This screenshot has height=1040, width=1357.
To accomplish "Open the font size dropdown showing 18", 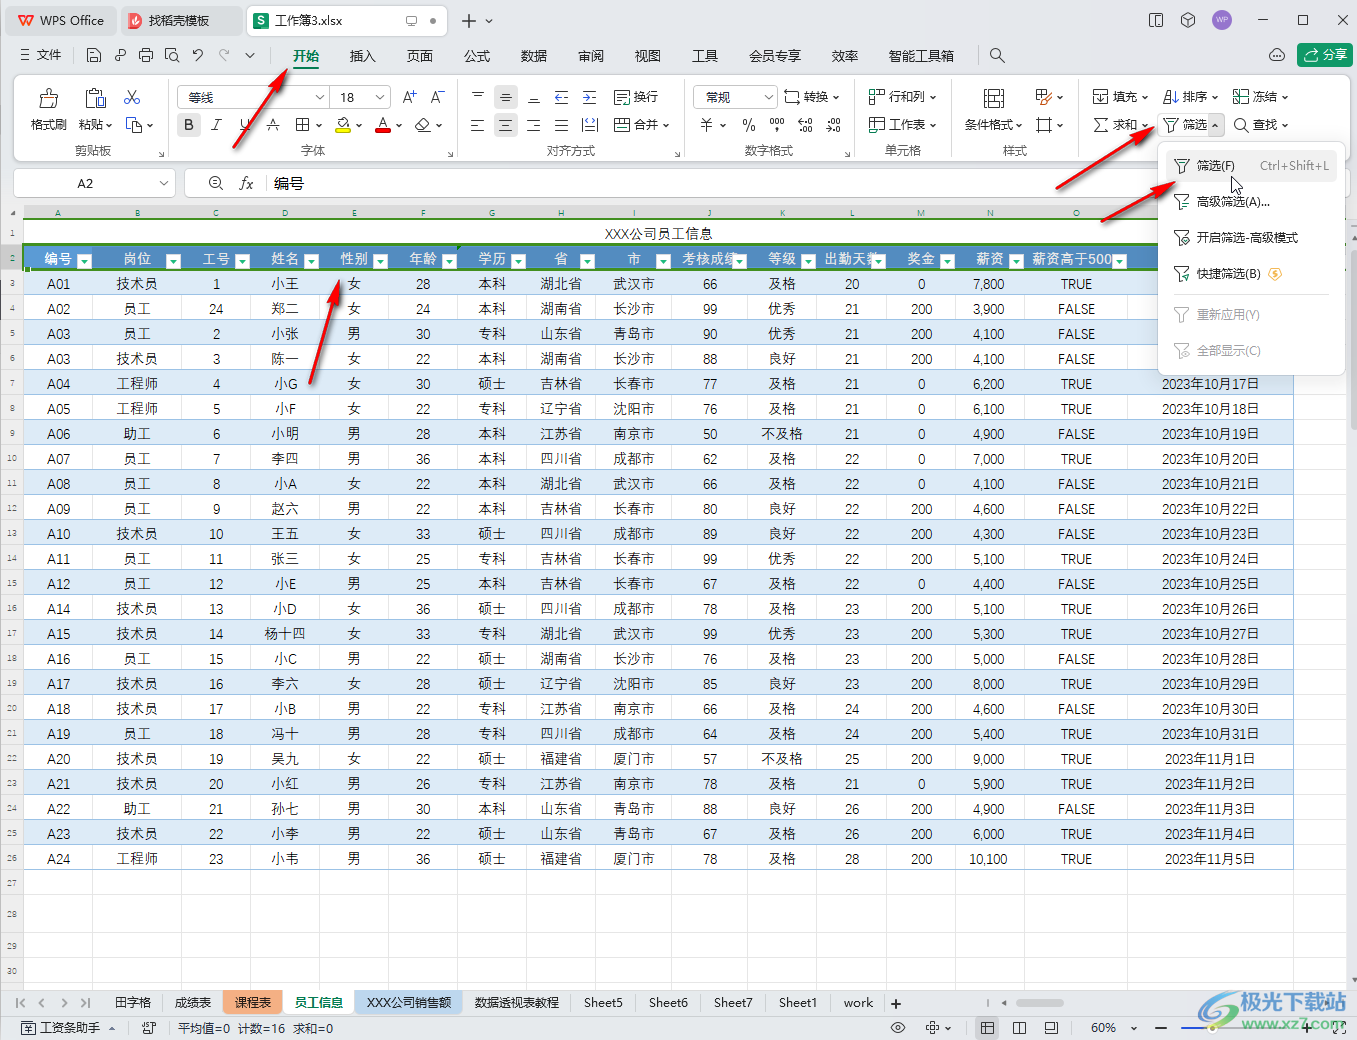I will pos(380,97).
